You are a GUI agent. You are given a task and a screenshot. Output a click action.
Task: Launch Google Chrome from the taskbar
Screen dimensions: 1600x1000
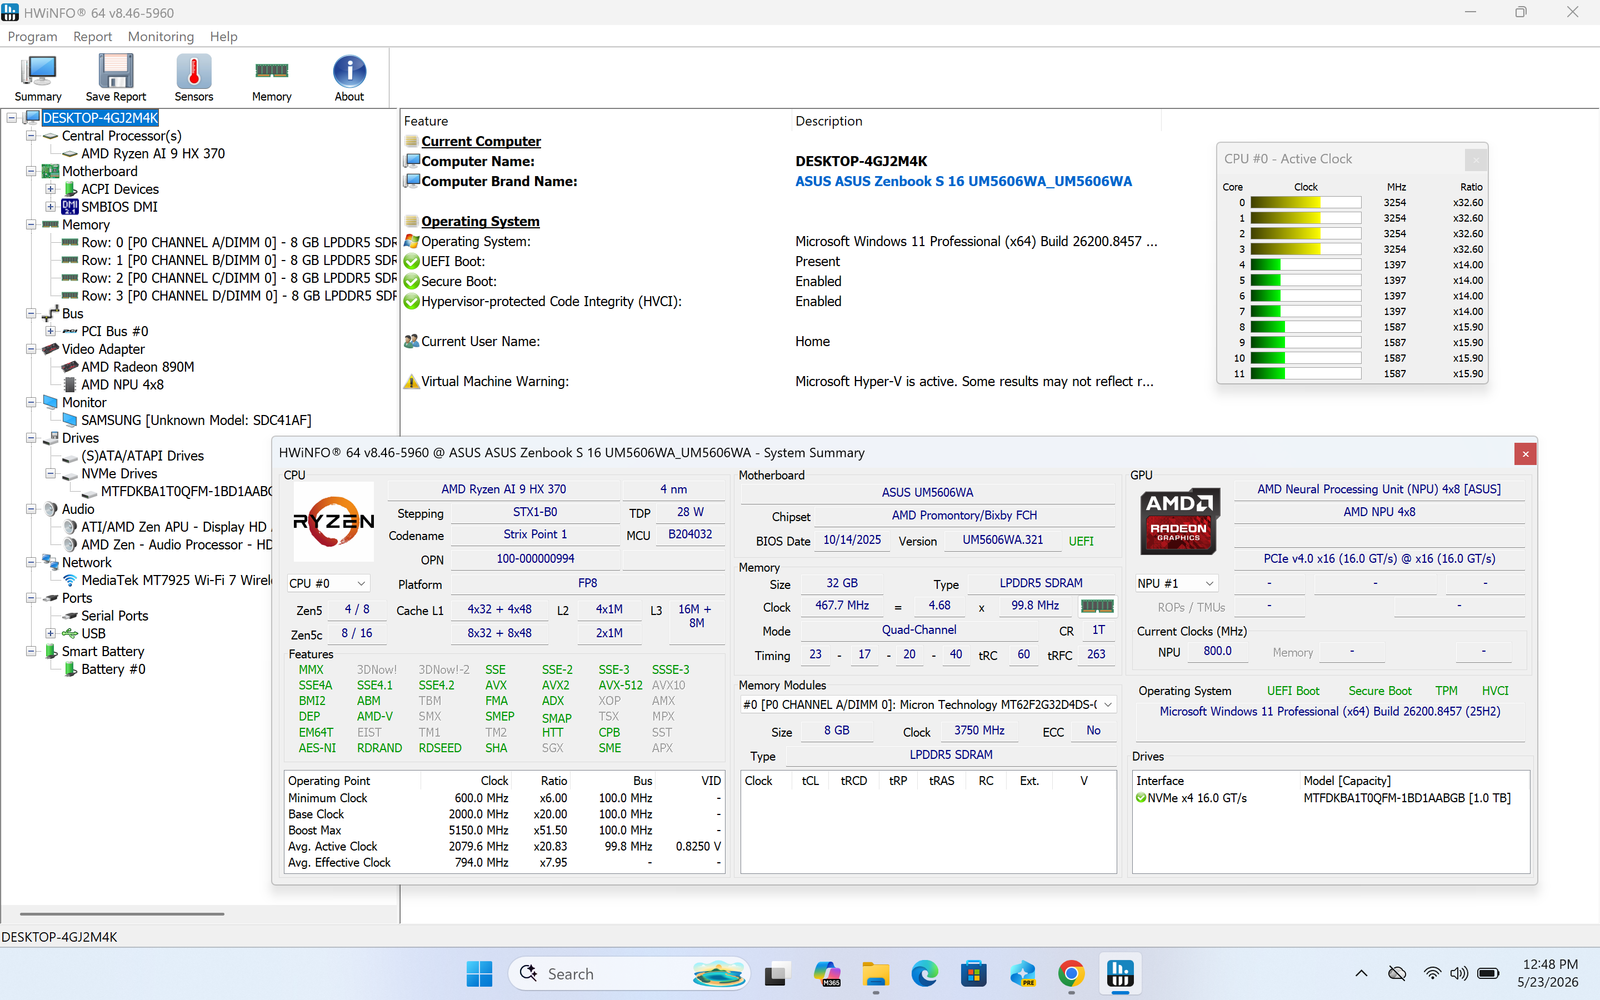click(x=1071, y=974)
